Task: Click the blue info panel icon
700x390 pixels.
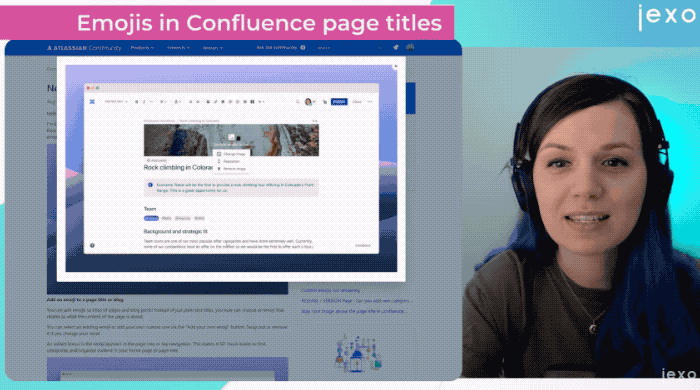Action: 150,185
